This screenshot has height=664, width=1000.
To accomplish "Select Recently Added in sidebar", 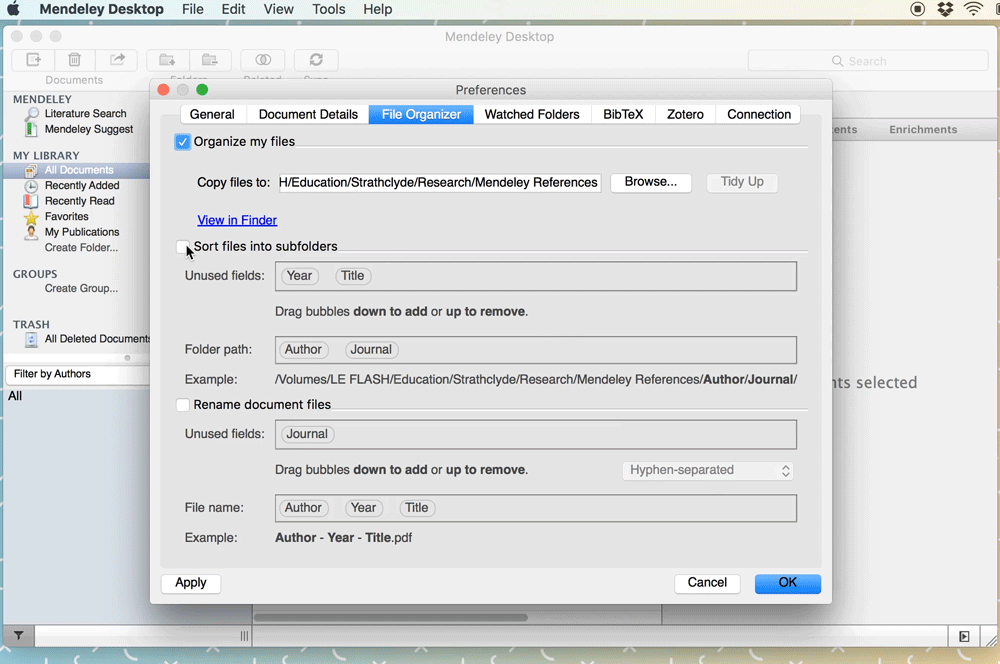I will click(82, 186).
